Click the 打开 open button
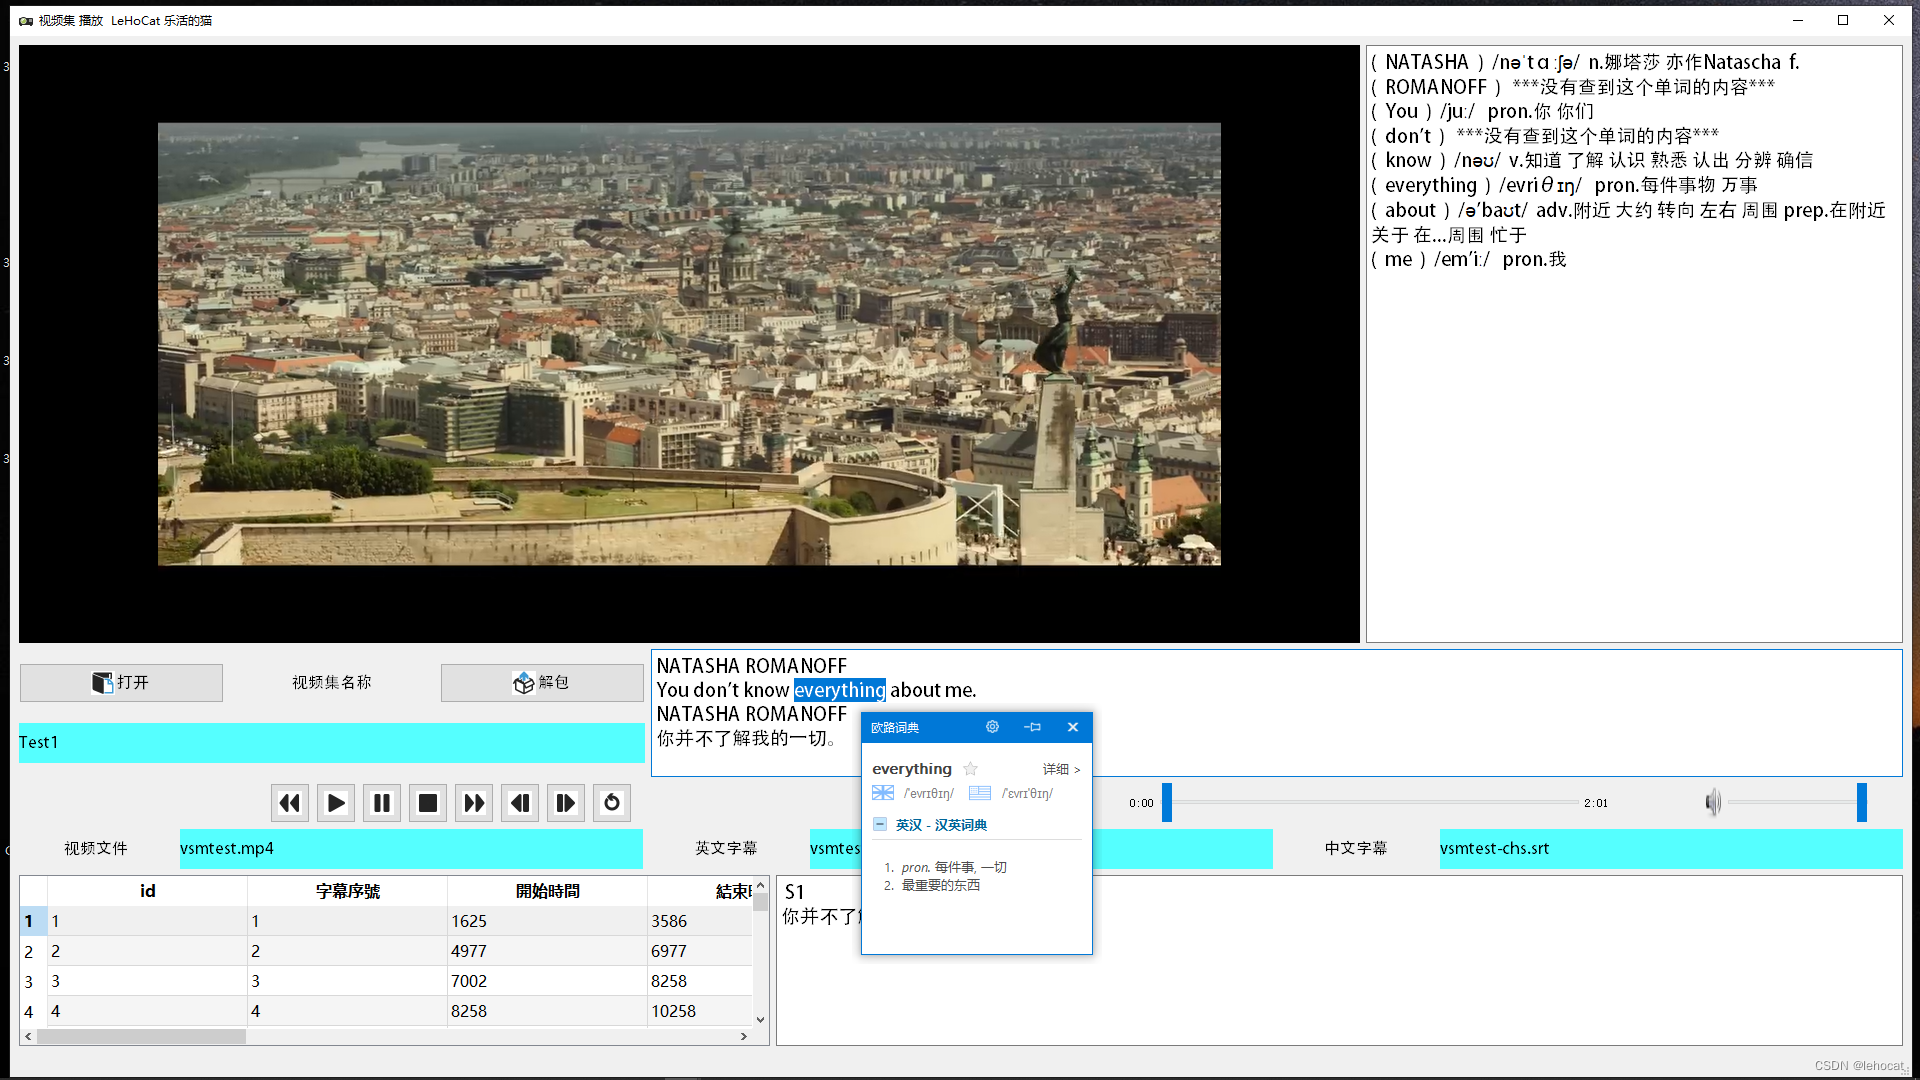The image size is (1920, 1080). 121,683
